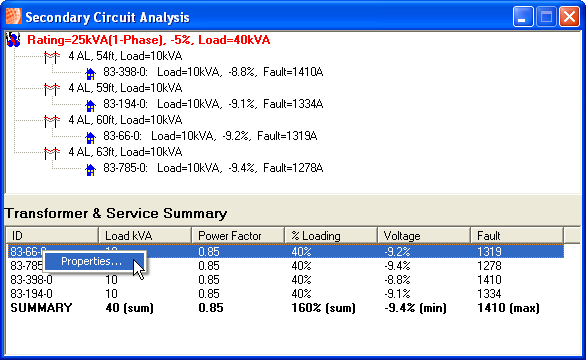Image resolution: width=586 pixels, height=360 pixels.
Task: Click the transformer icon at tree root
Action: tap(13, 40)
